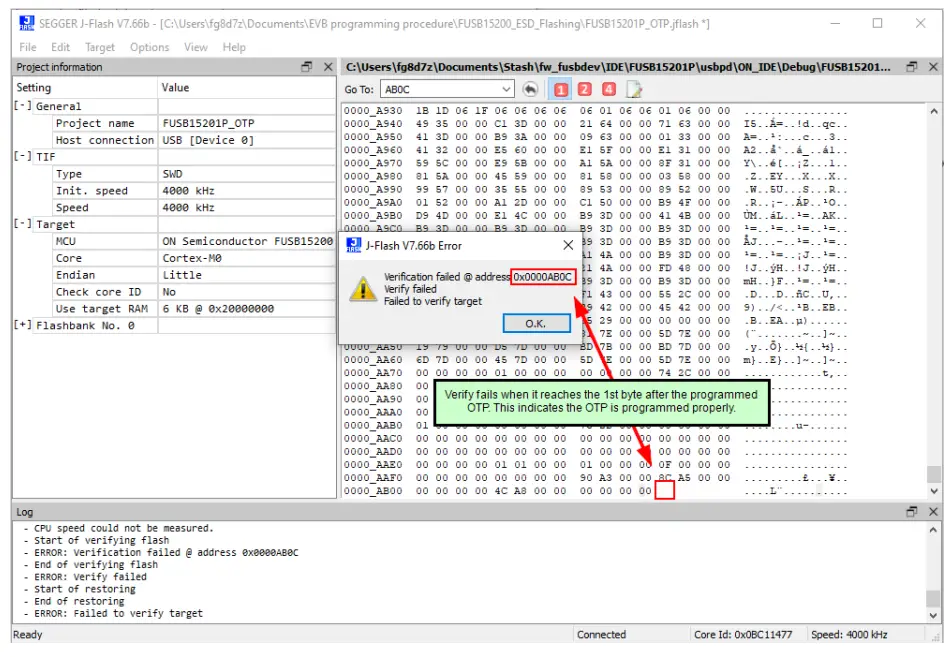951x657 pixels.
Task: Click hex row address 0000_AAF0
Action: (x=372, y=477)
